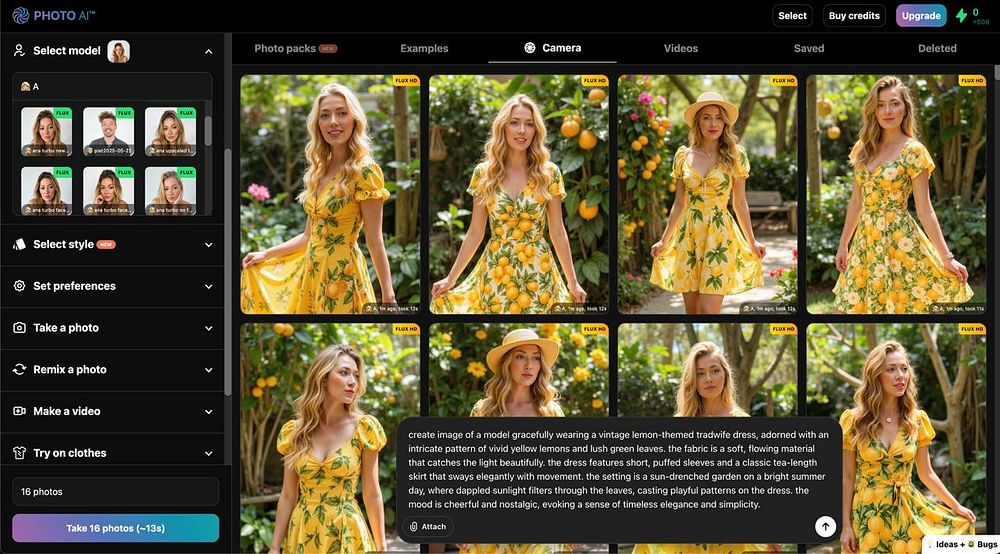Click the Take 16 photos button
The width and height of the screenshot is (1000, 554).
click(x=115, y=528)
